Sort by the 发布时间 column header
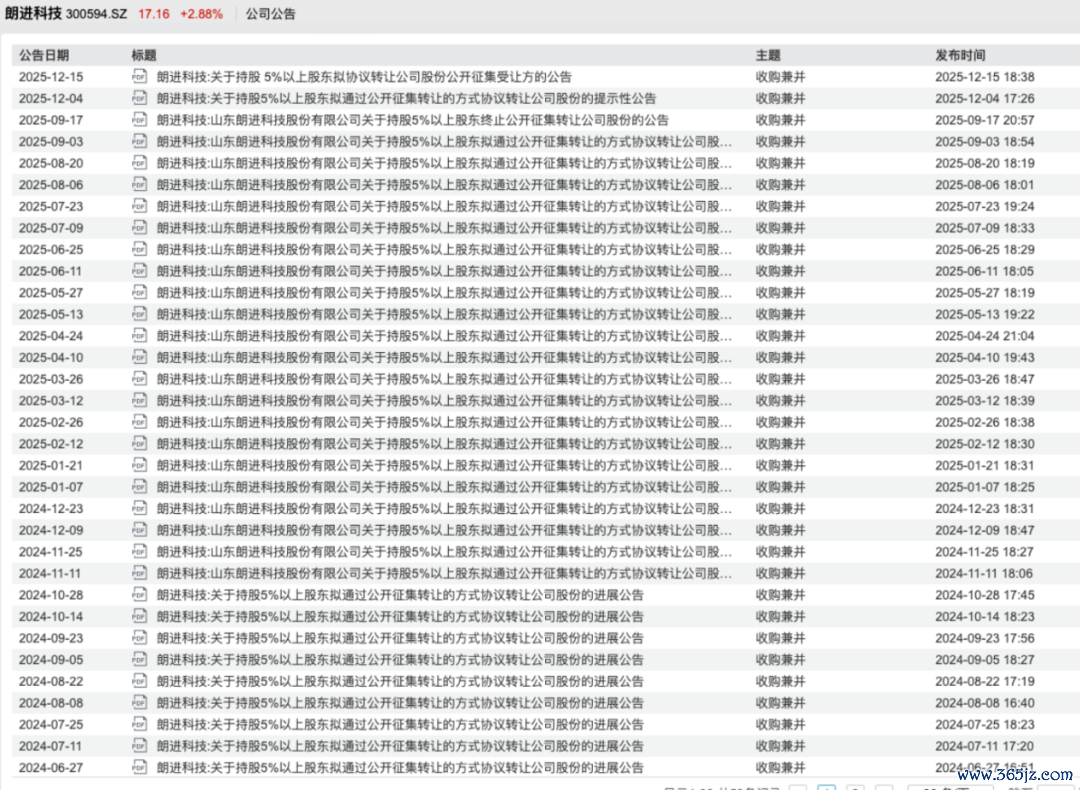1080x790 pixels. click(960, 56)
